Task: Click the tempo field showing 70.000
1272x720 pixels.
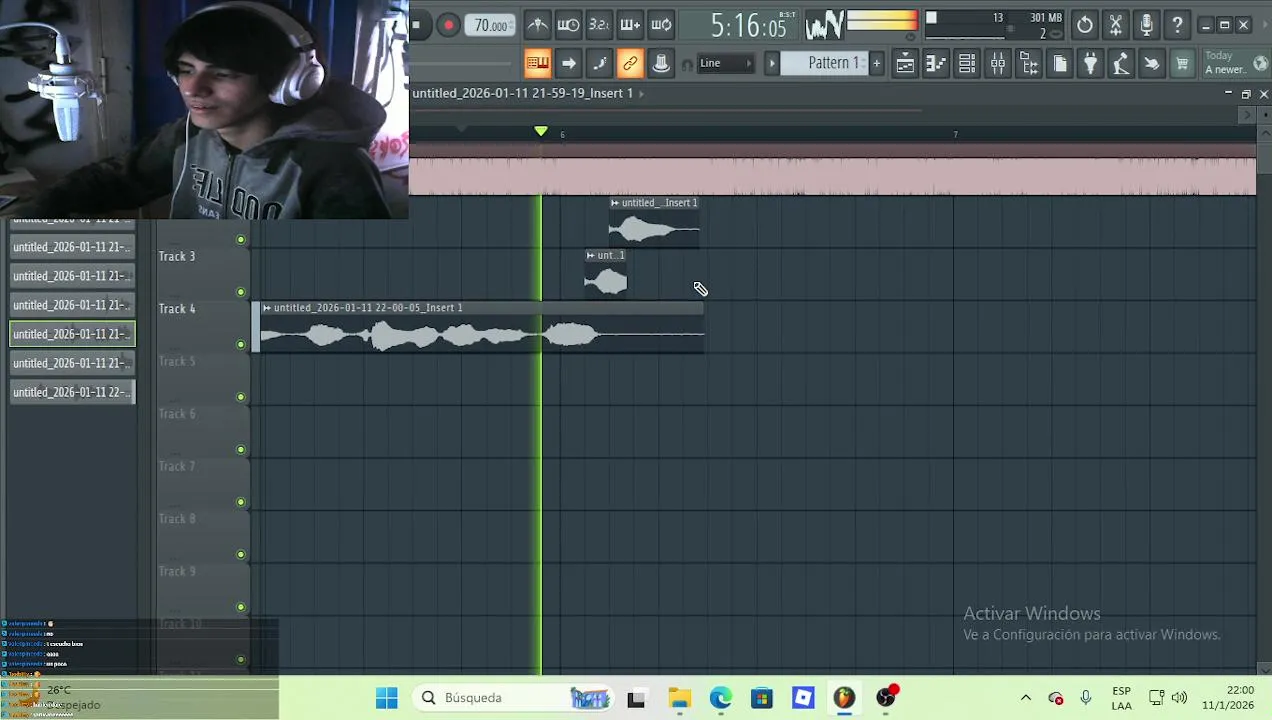Action: [x=491, y=25]
